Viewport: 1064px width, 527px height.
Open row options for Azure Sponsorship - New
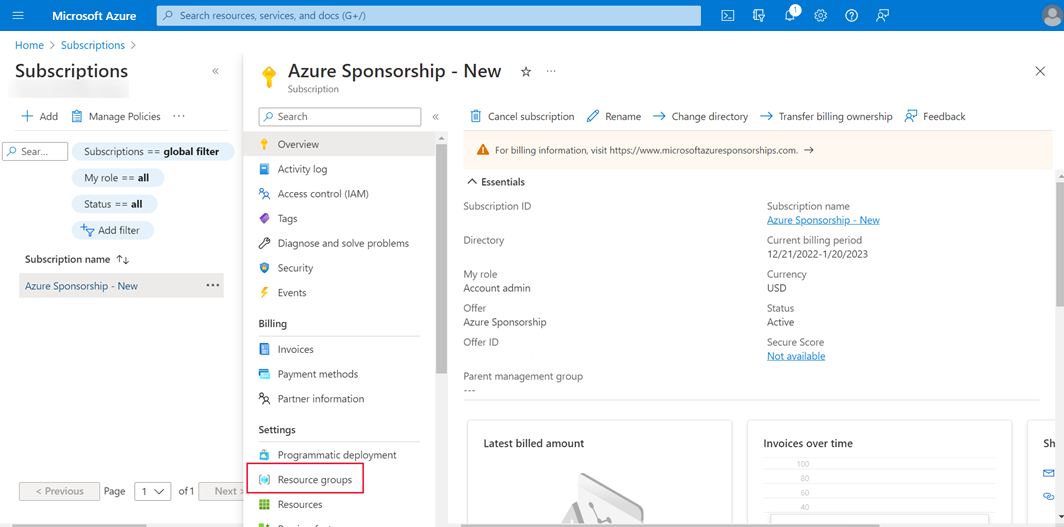[x=213, y=286]
